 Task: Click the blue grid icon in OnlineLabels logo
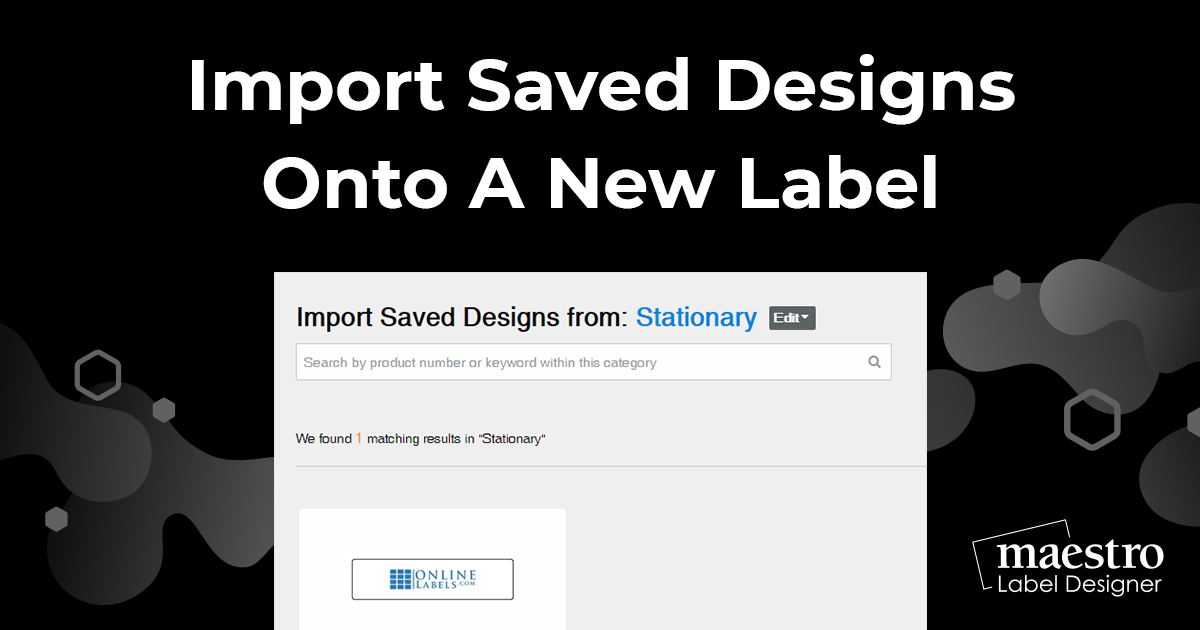tap(400, 579)
